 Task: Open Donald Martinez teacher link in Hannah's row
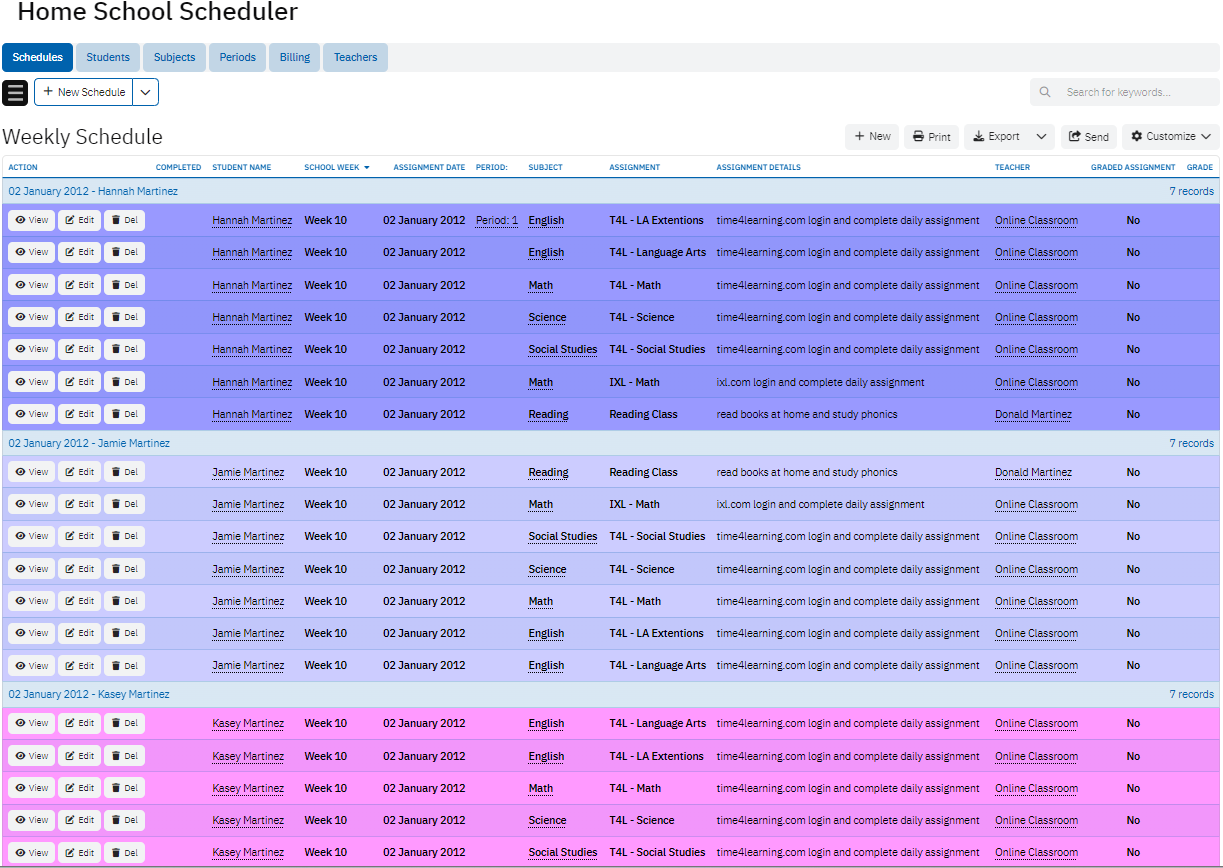[x=1033, y=414]
